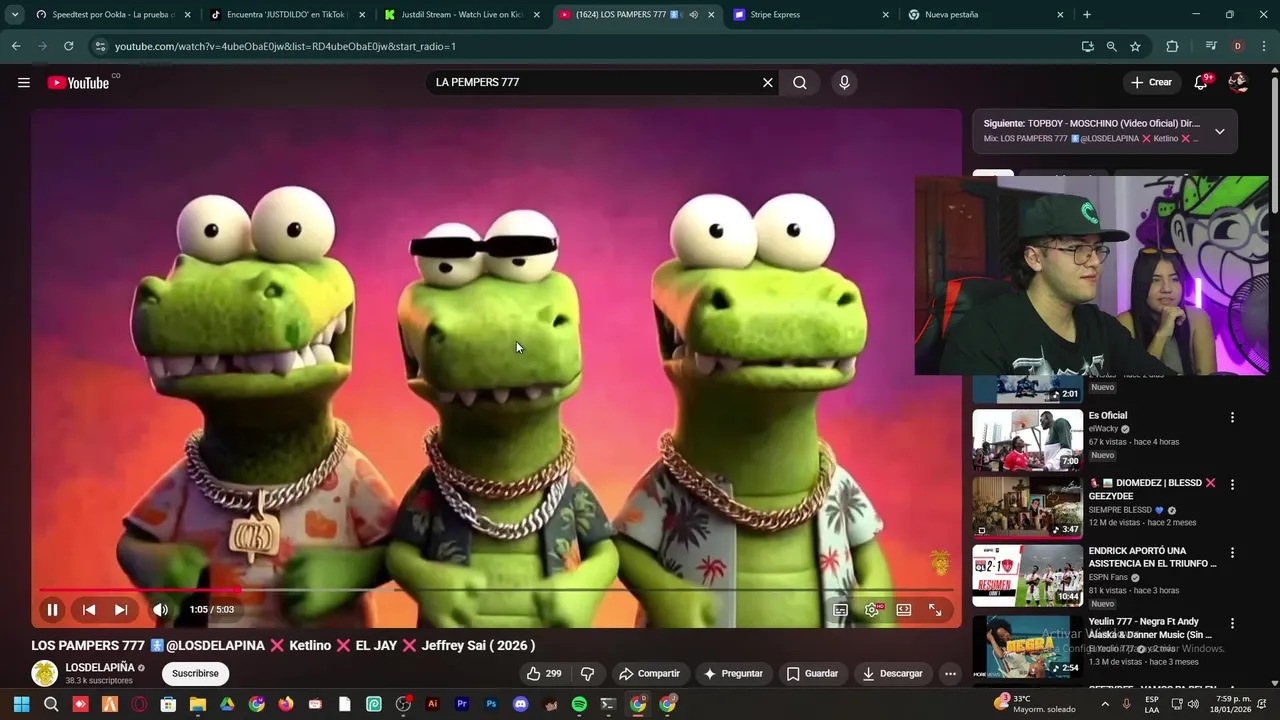The image size is (1280, 720).
Task: Launch Photoshop from the taskbar
Action: coord(491,704)
